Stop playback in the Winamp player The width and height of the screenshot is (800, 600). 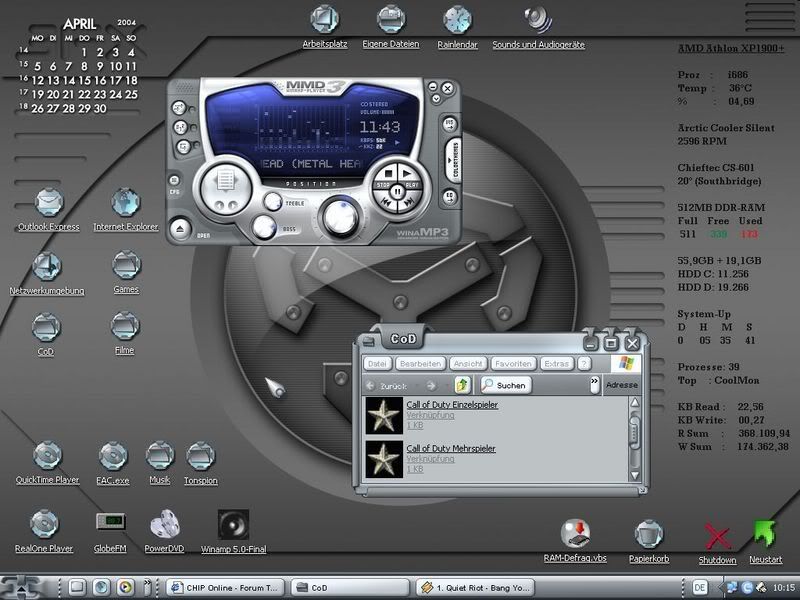point(388,175)
